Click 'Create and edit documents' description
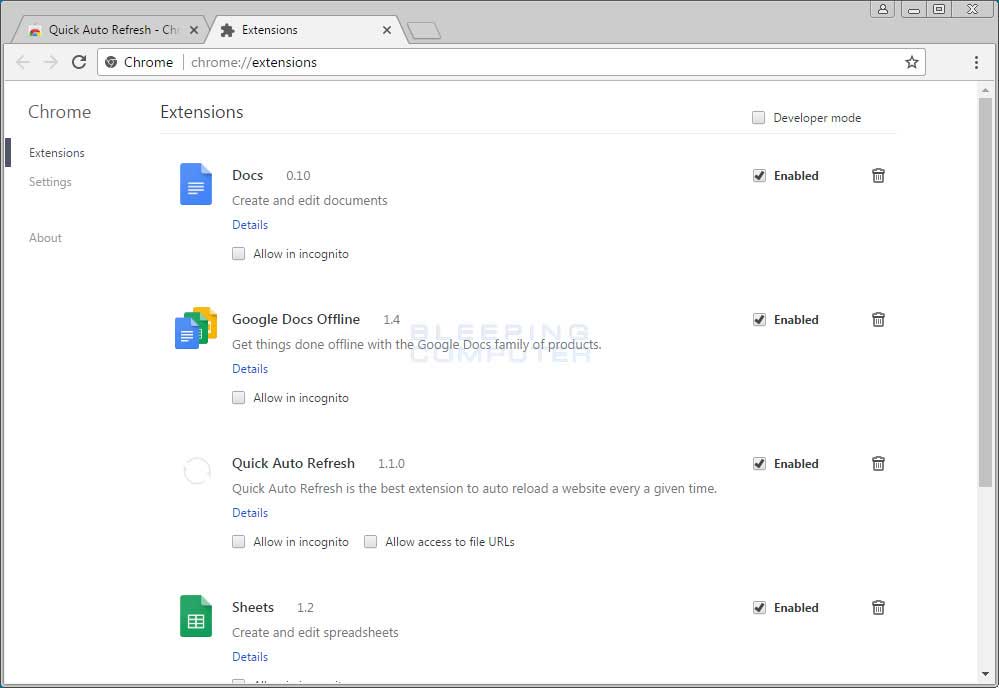The height and width of the screenshot is (688, 999). 310,201
